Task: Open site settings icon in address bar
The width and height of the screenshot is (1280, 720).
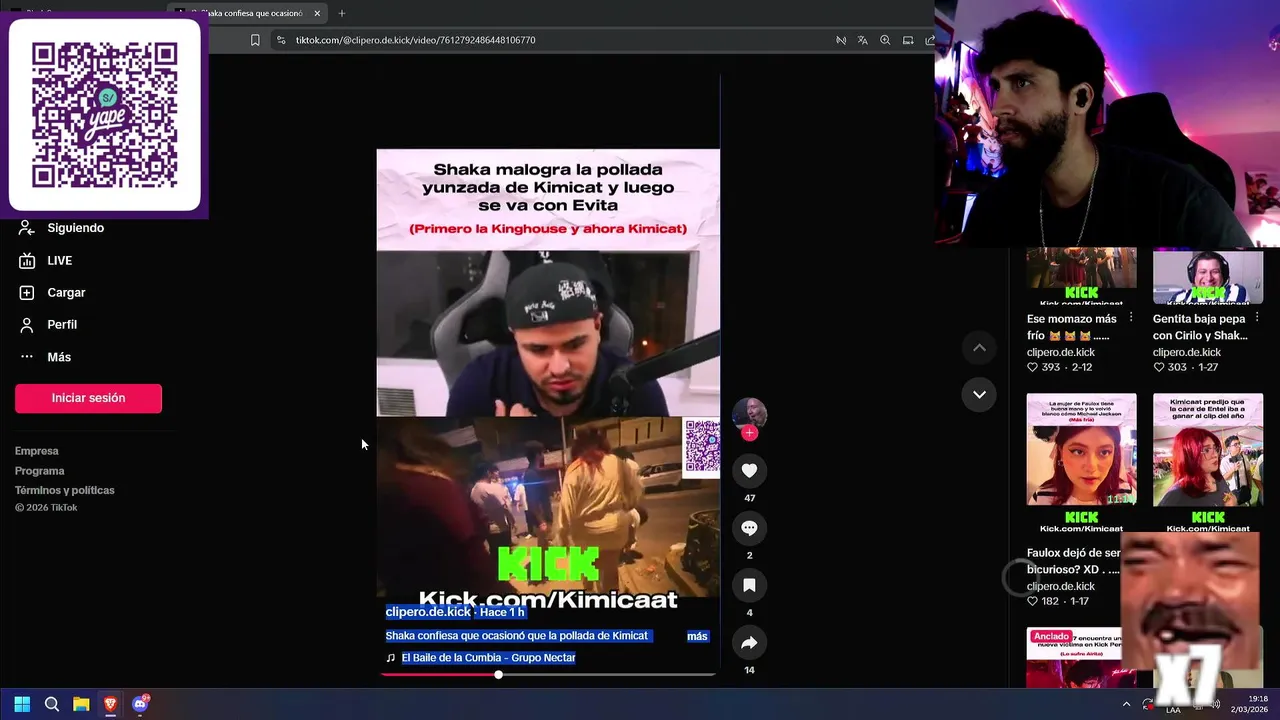Action: (281, 40)
